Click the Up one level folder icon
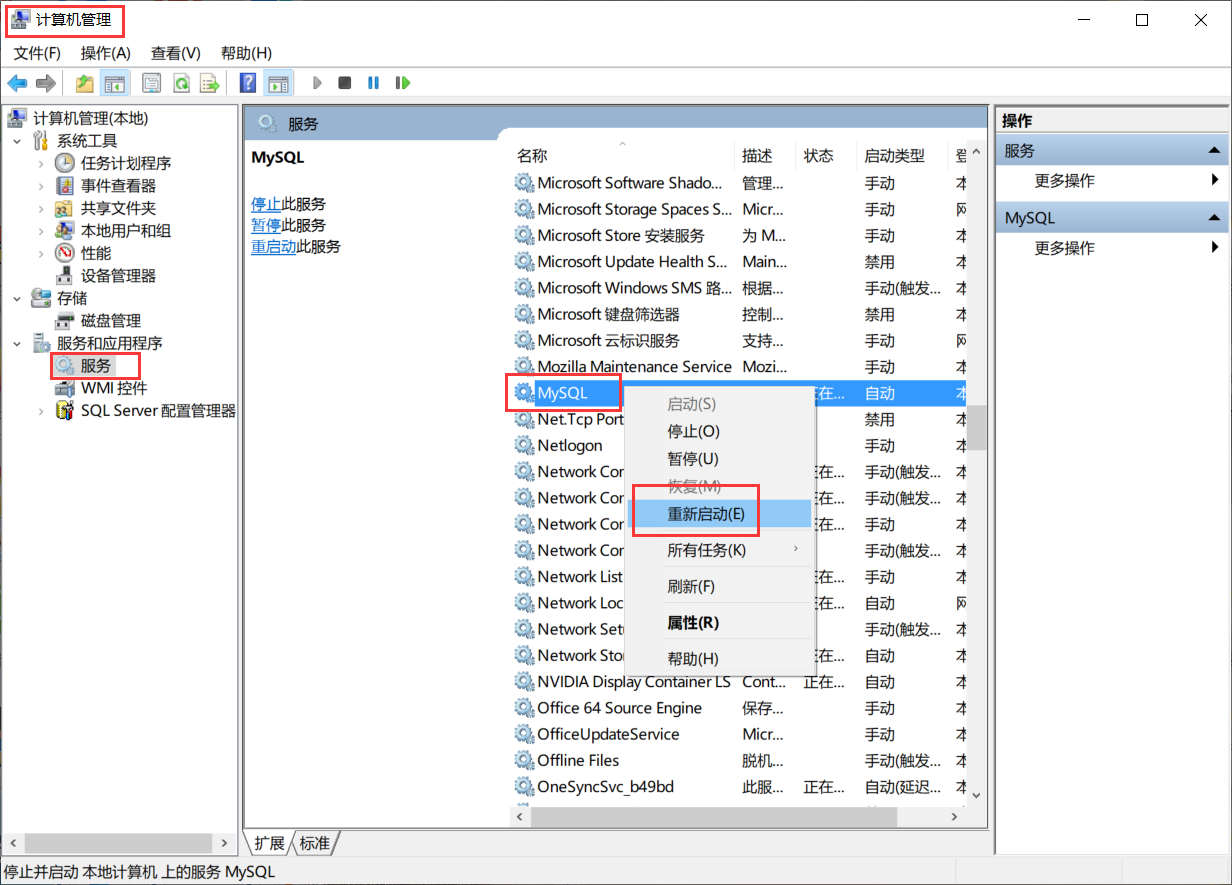 [x=85, y=83]
